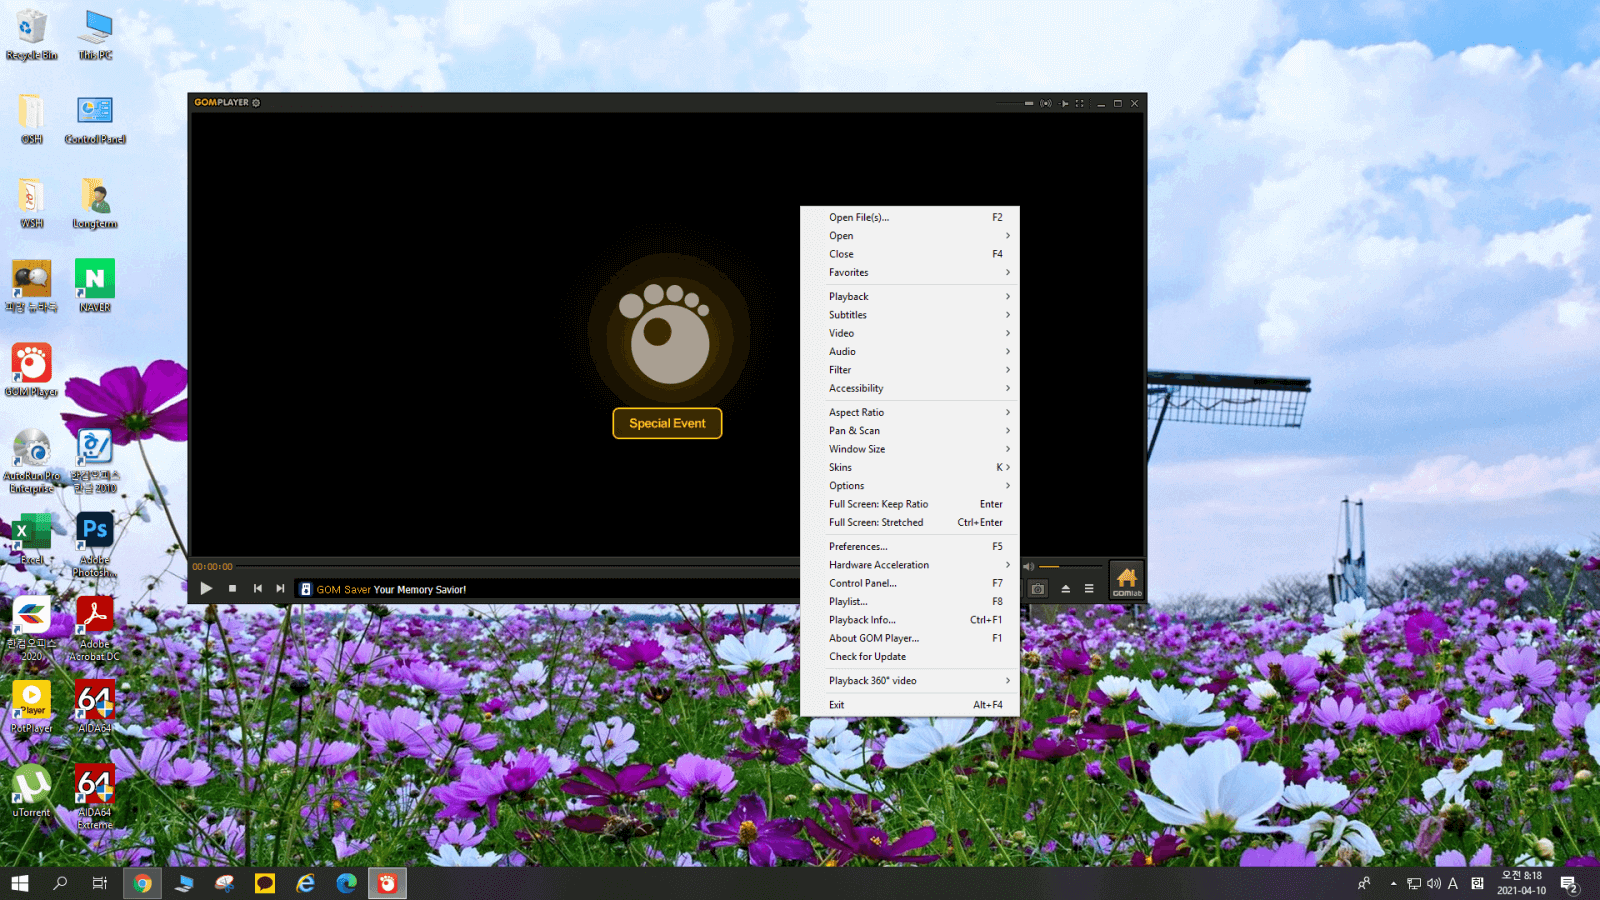The image size is (1600, 900).
Task: Click the Windows Start button
Action: pos(20,883)
